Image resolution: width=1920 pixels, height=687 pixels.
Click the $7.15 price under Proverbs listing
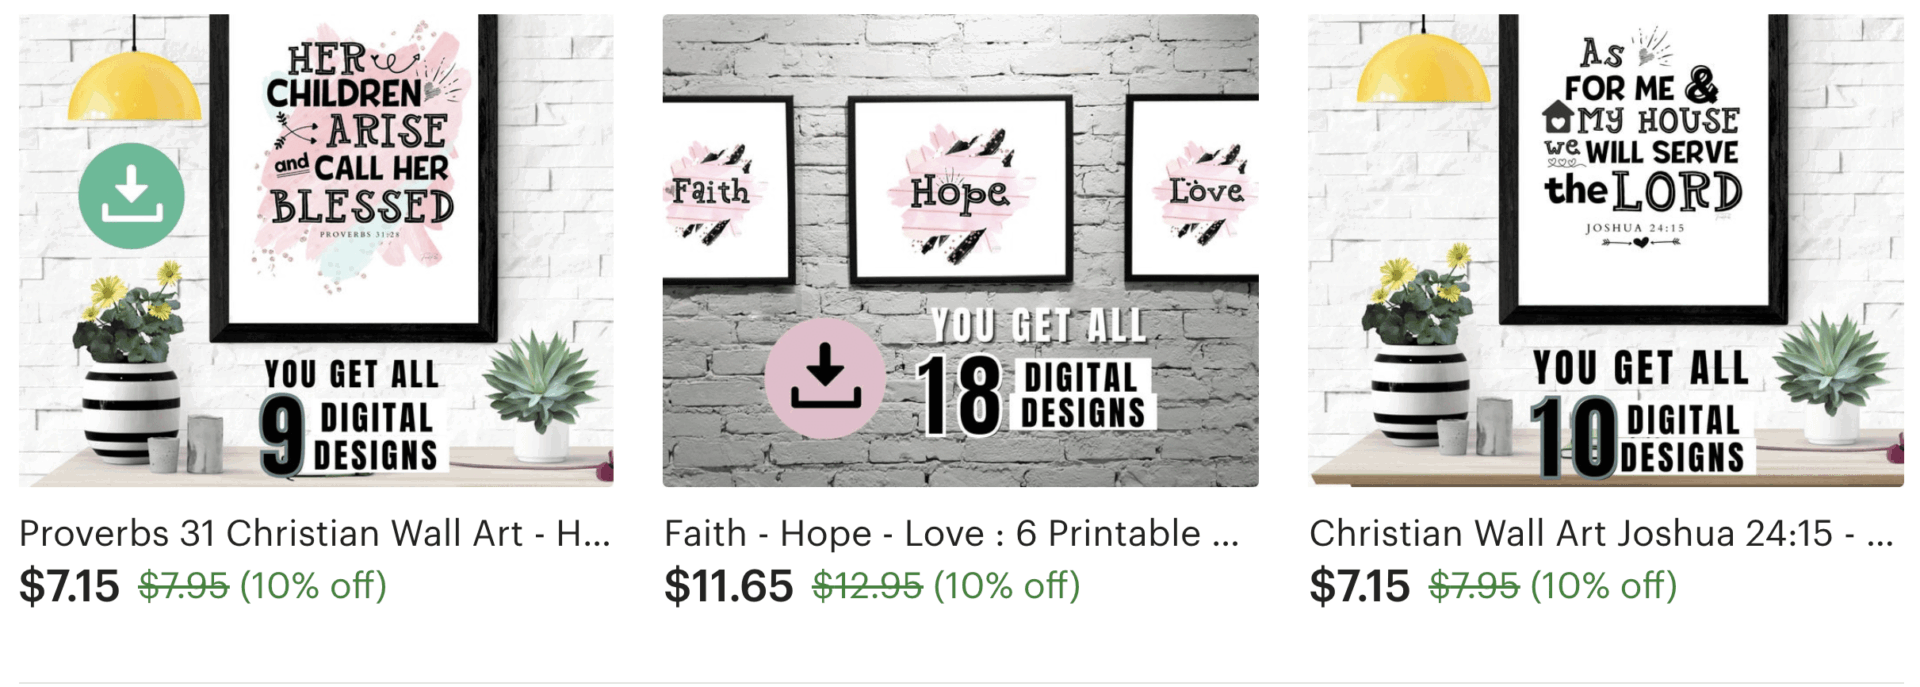[69, 586]
